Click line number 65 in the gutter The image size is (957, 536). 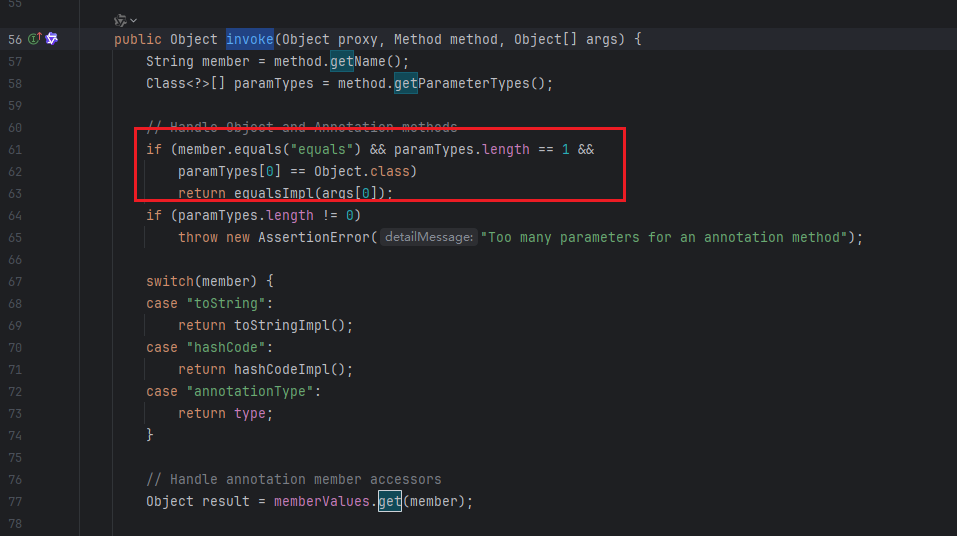point(14,238)
